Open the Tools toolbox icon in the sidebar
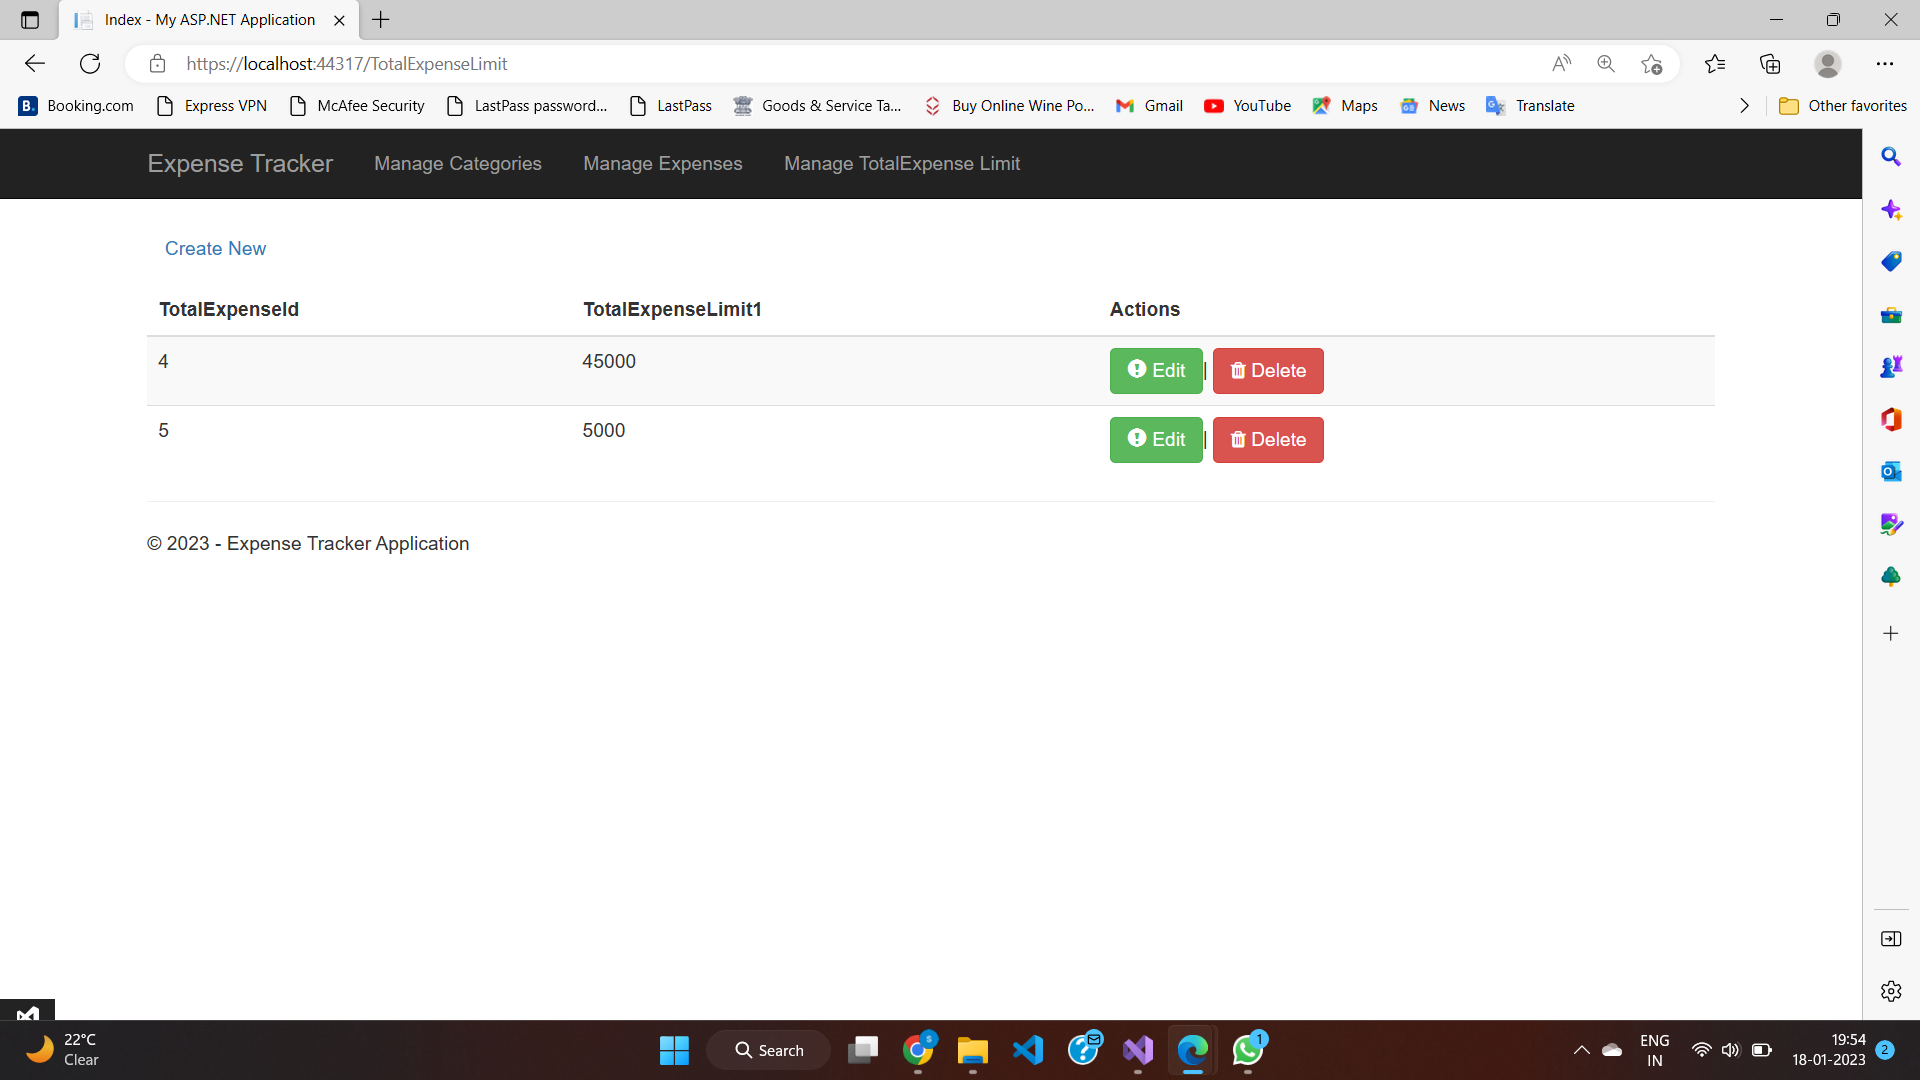The height and width of the screenshot is (1080, 1920). pos(1892,315)
